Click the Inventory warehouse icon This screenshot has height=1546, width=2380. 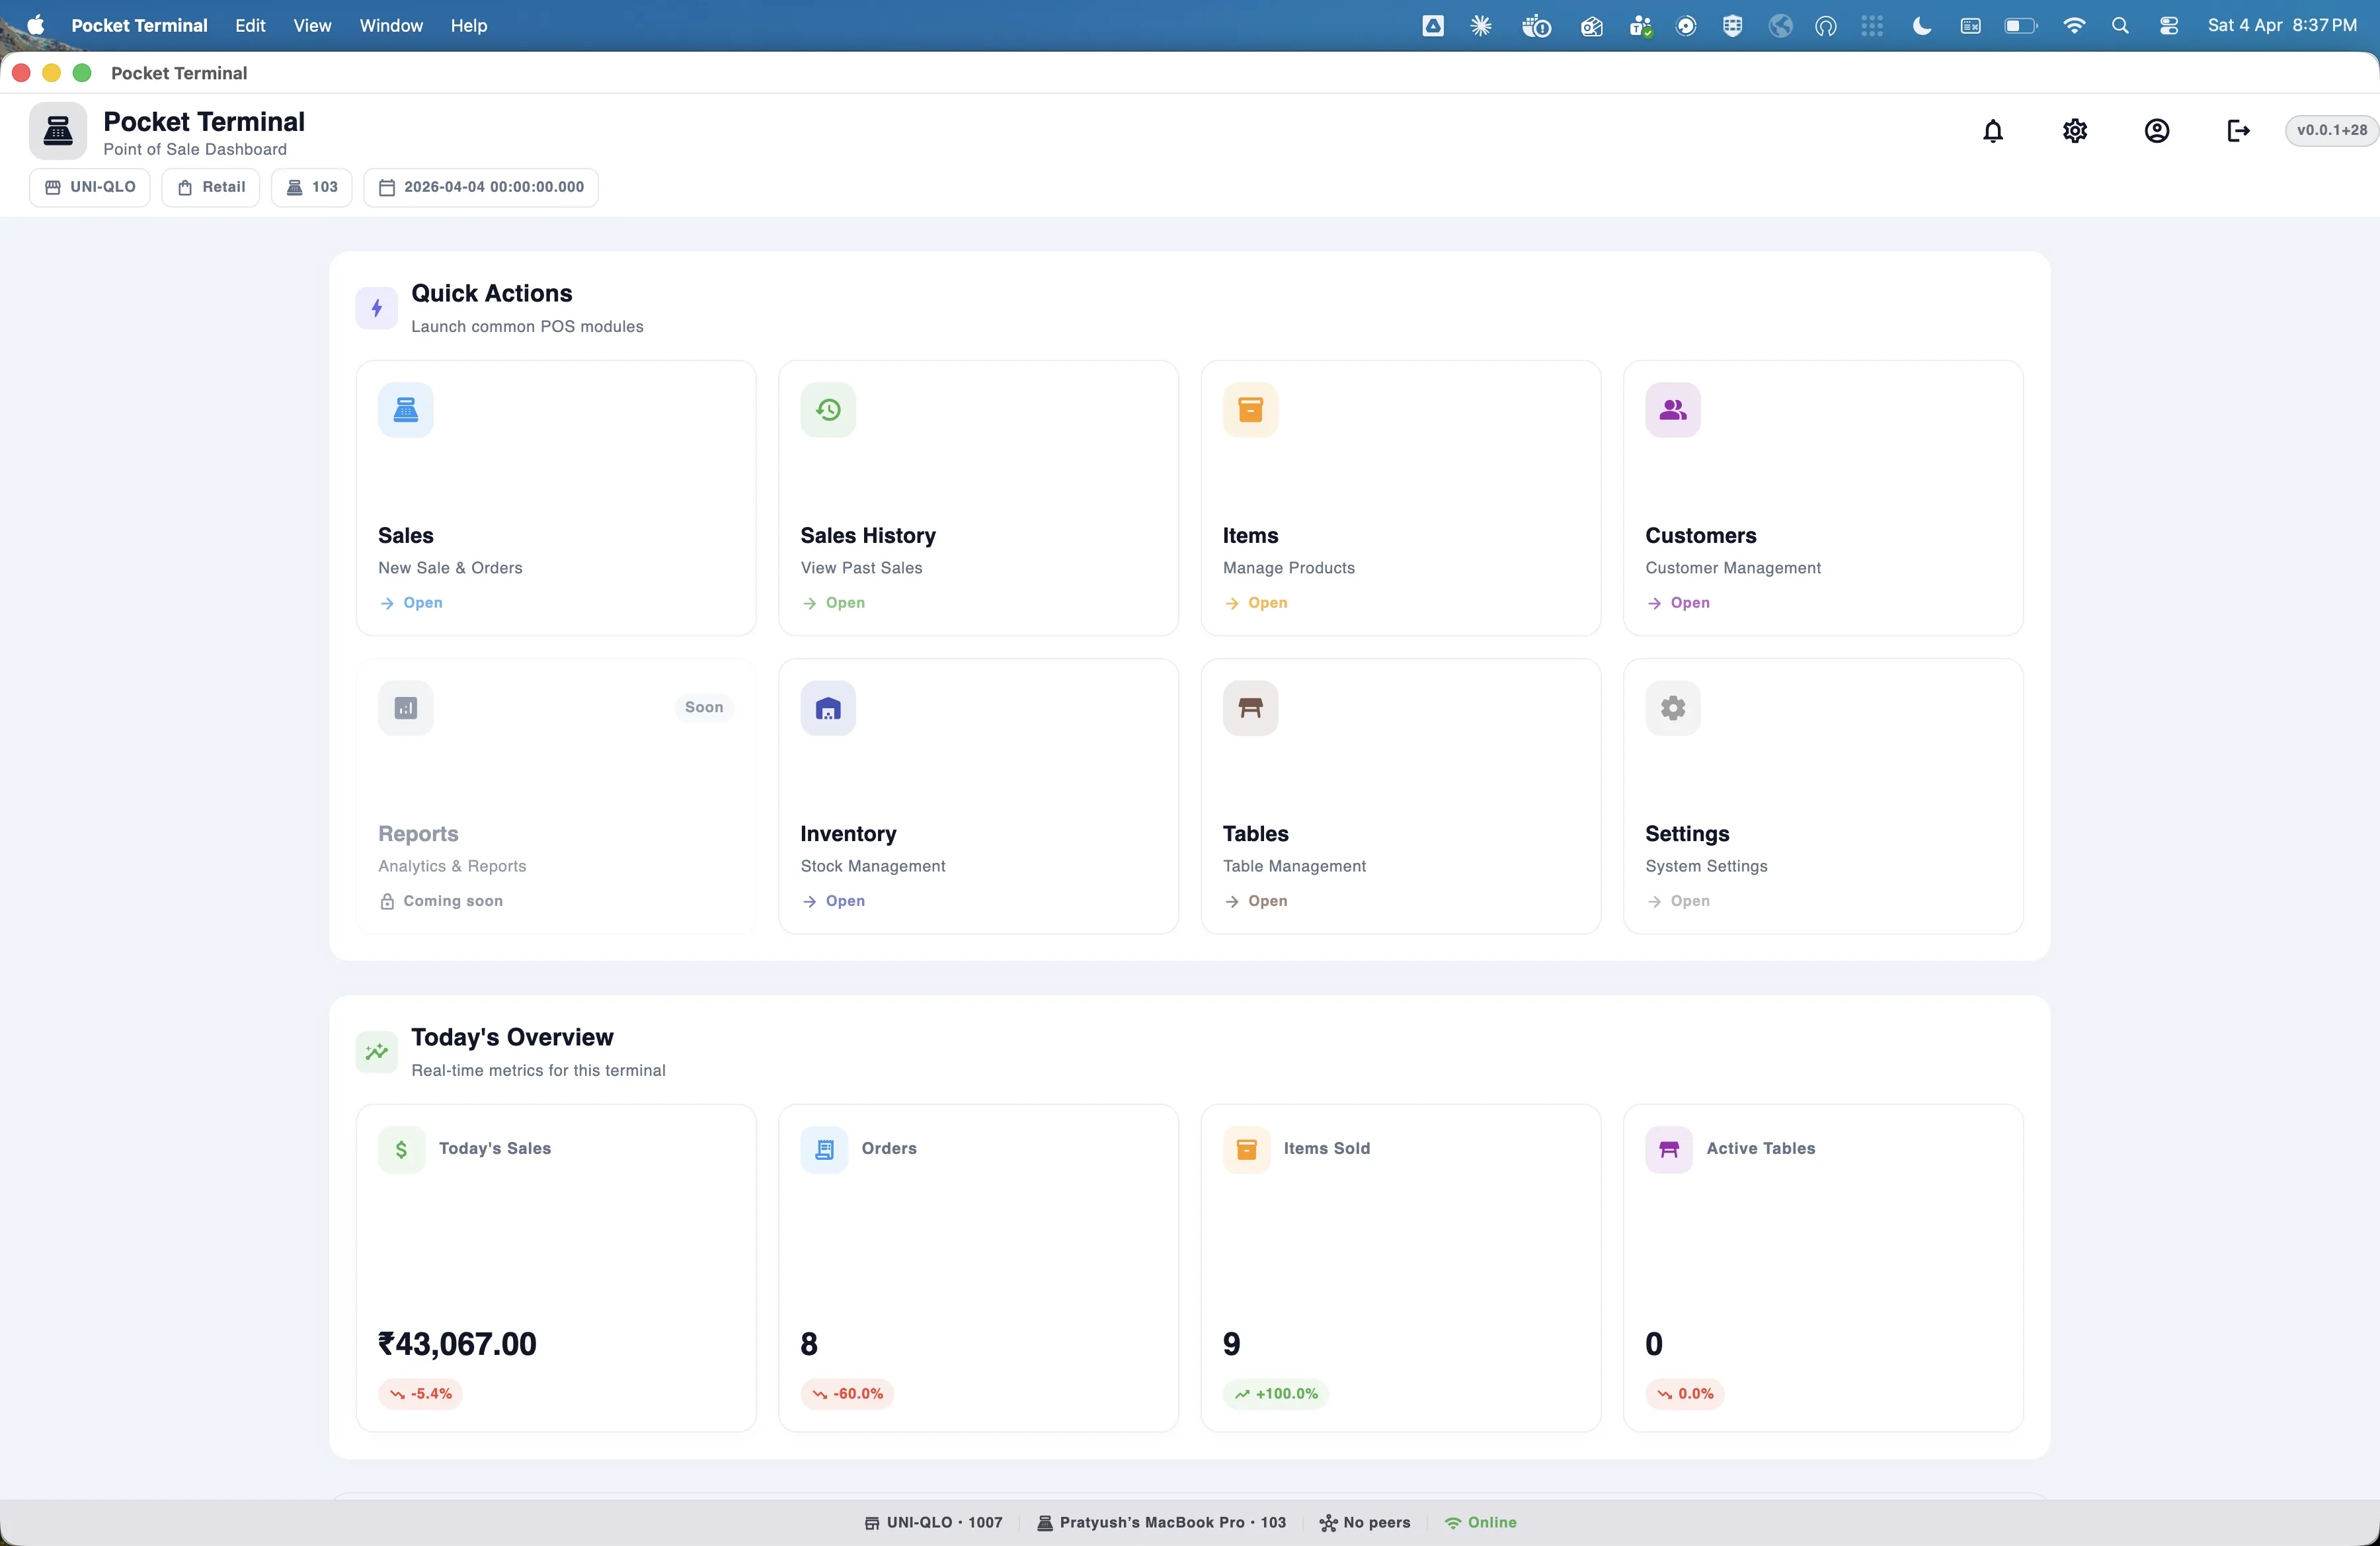coord(827,708)
